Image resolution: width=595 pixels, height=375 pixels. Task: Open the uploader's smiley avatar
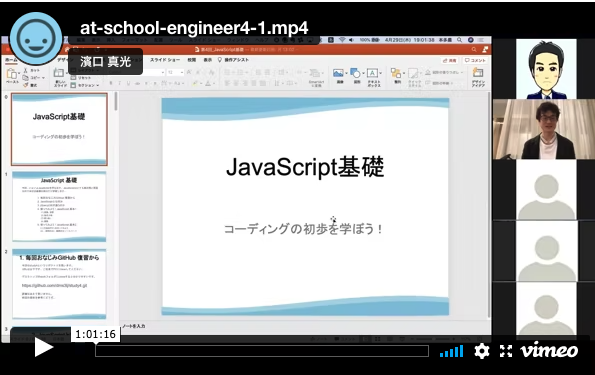(36, 39)
